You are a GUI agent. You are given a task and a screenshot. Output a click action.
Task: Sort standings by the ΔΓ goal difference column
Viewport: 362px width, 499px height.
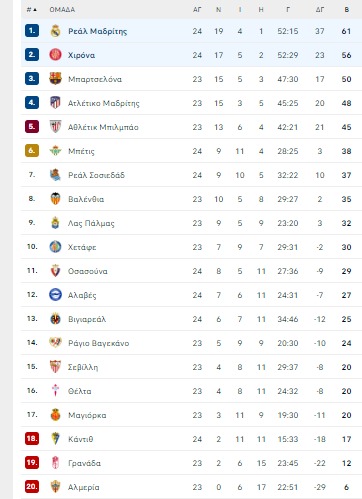pos(320,10)
